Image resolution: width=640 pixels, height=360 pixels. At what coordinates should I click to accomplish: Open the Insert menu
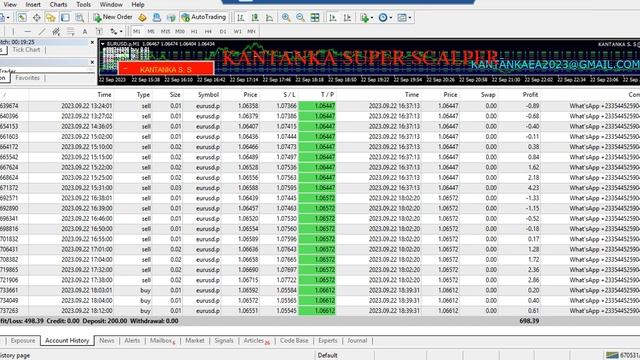pos(33,4)
